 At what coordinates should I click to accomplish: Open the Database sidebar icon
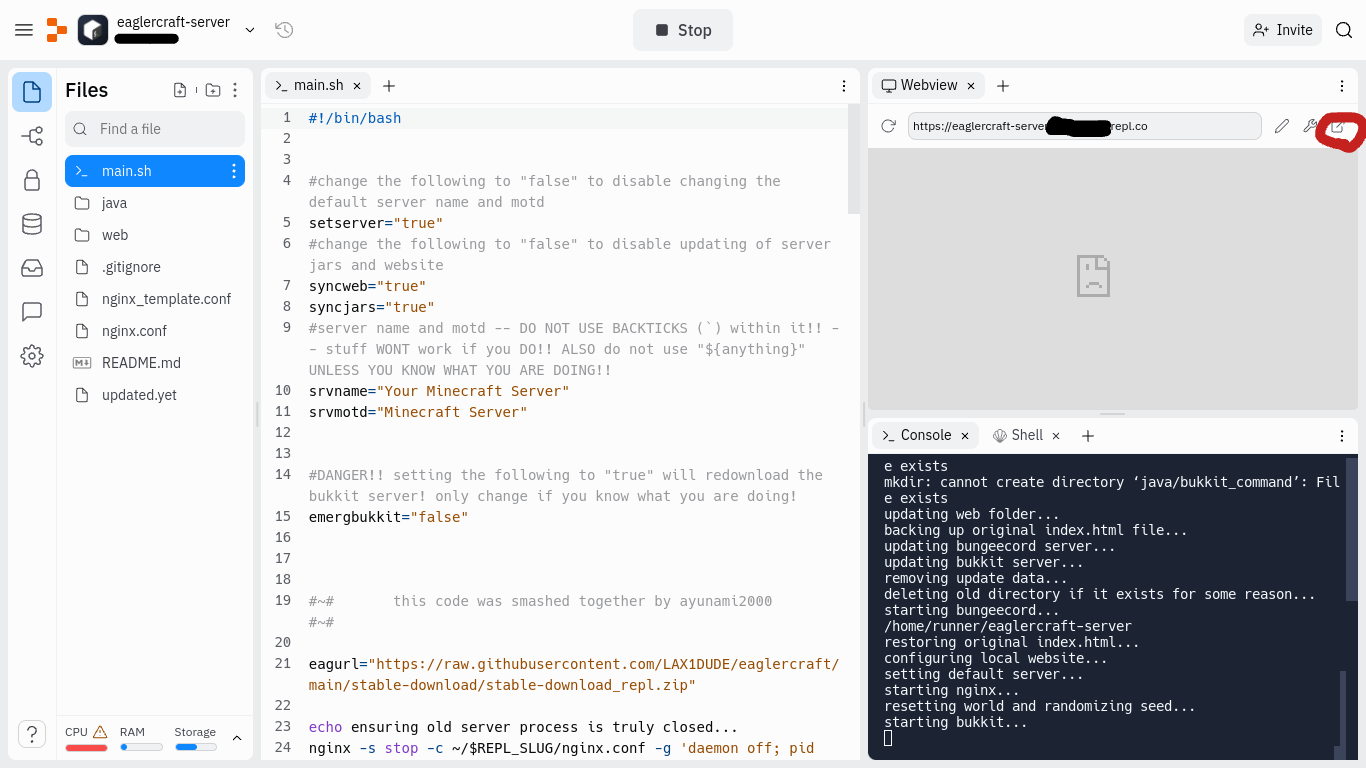click(x=32, y=224)
